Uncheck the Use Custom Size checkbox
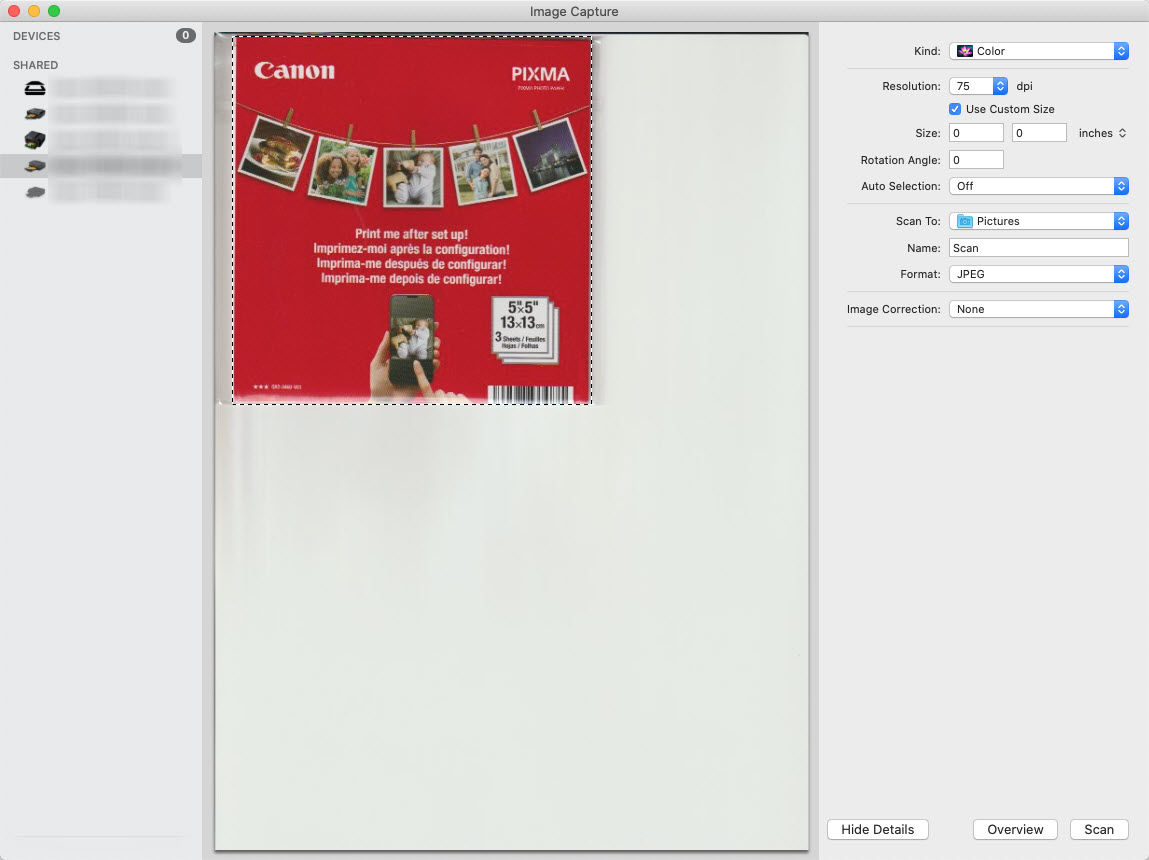Screen dimensions: 1149x860 pos(955,109)
